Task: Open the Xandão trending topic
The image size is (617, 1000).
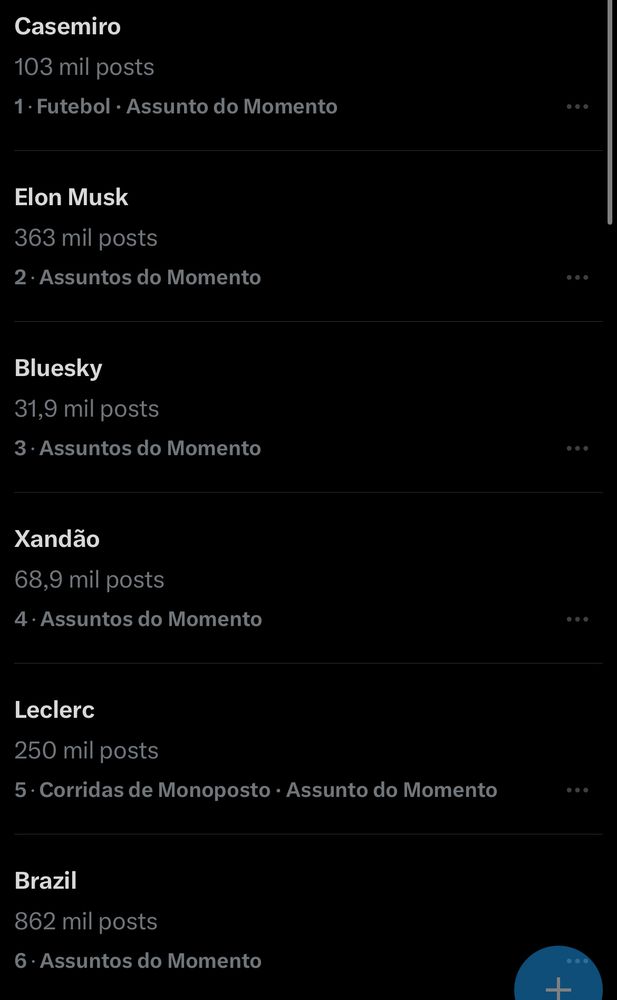Action: pyautogui.click(x=56, y=539)
